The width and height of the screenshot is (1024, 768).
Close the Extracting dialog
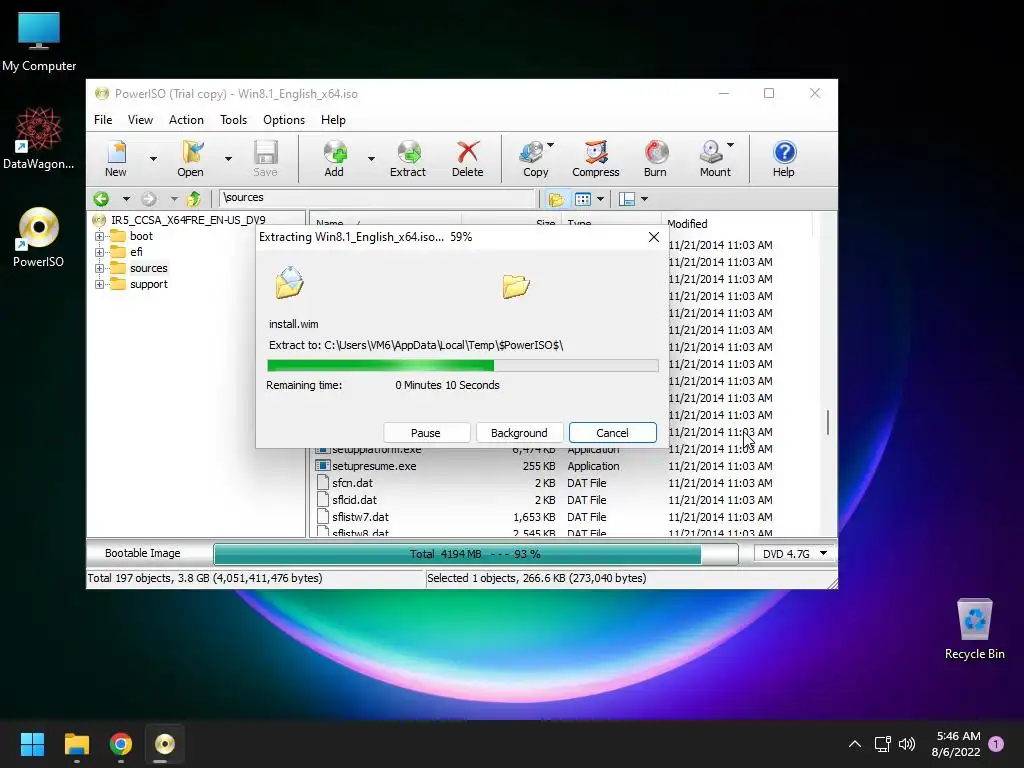coord(654,237)
